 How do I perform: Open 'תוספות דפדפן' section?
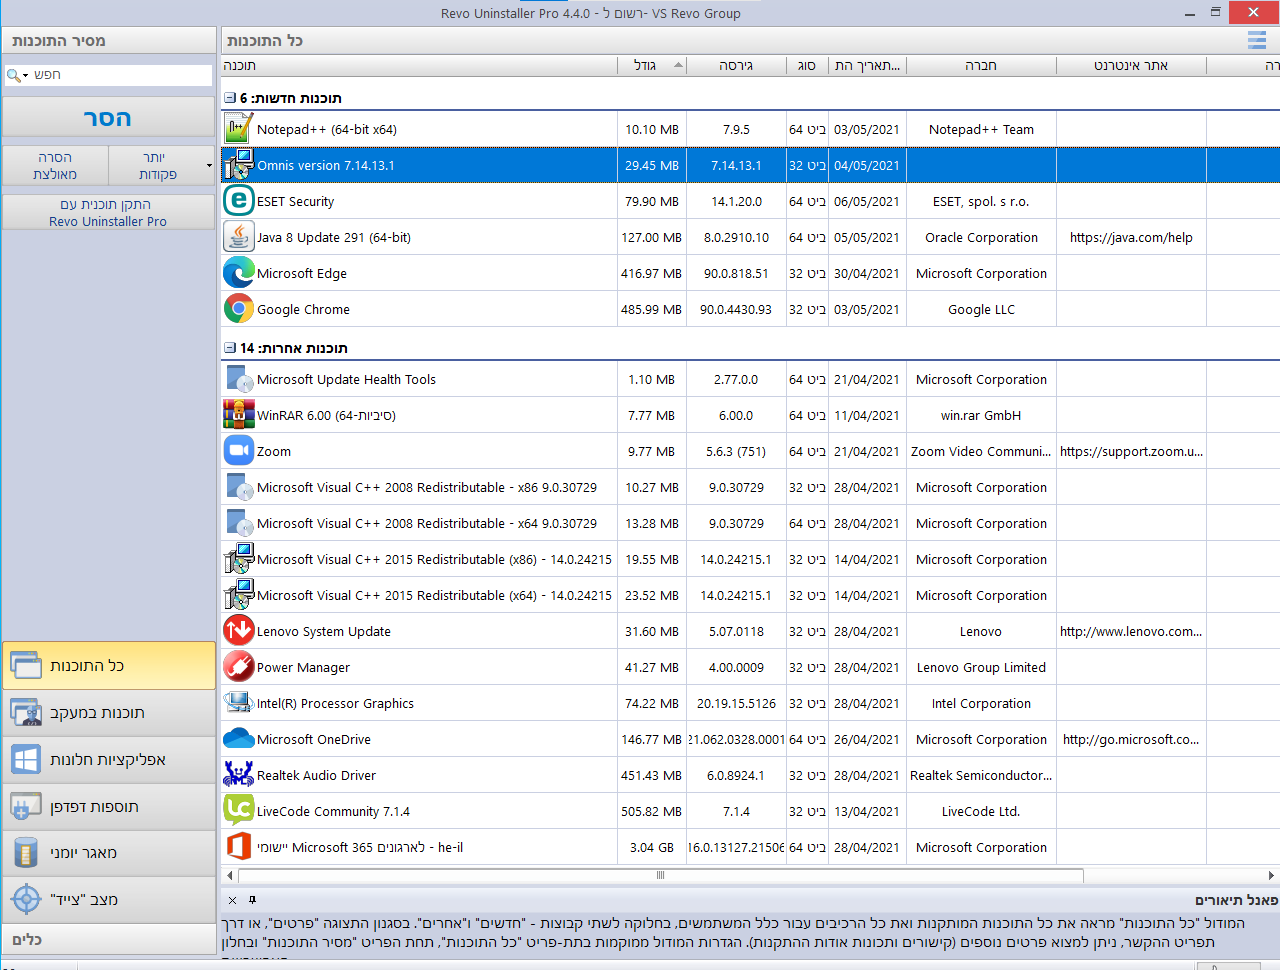pyautogui.click(x=109, y=807)
